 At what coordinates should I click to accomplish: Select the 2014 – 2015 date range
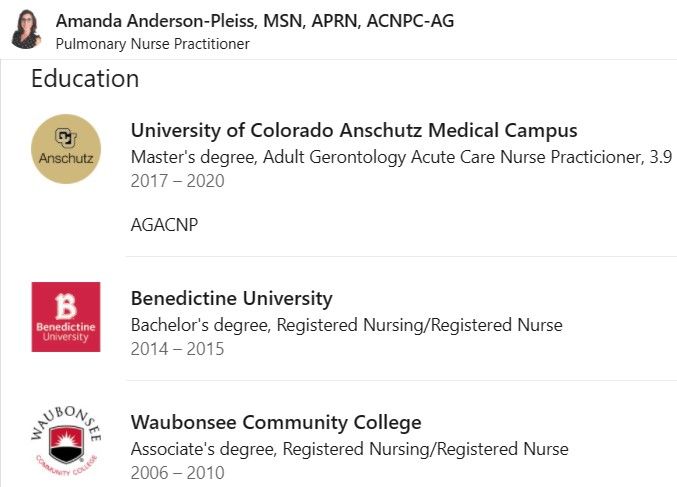point(177,349)
